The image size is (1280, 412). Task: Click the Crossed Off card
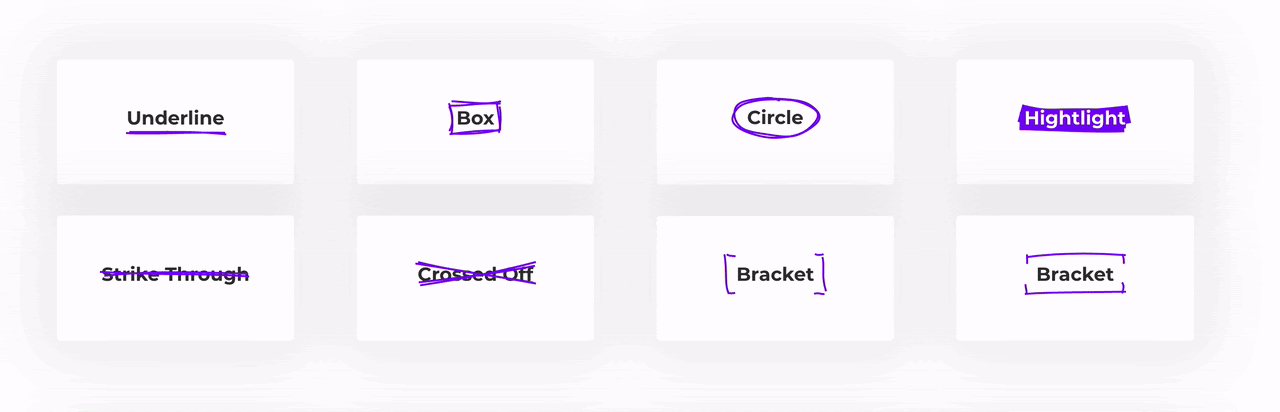(x=475, y=278)
